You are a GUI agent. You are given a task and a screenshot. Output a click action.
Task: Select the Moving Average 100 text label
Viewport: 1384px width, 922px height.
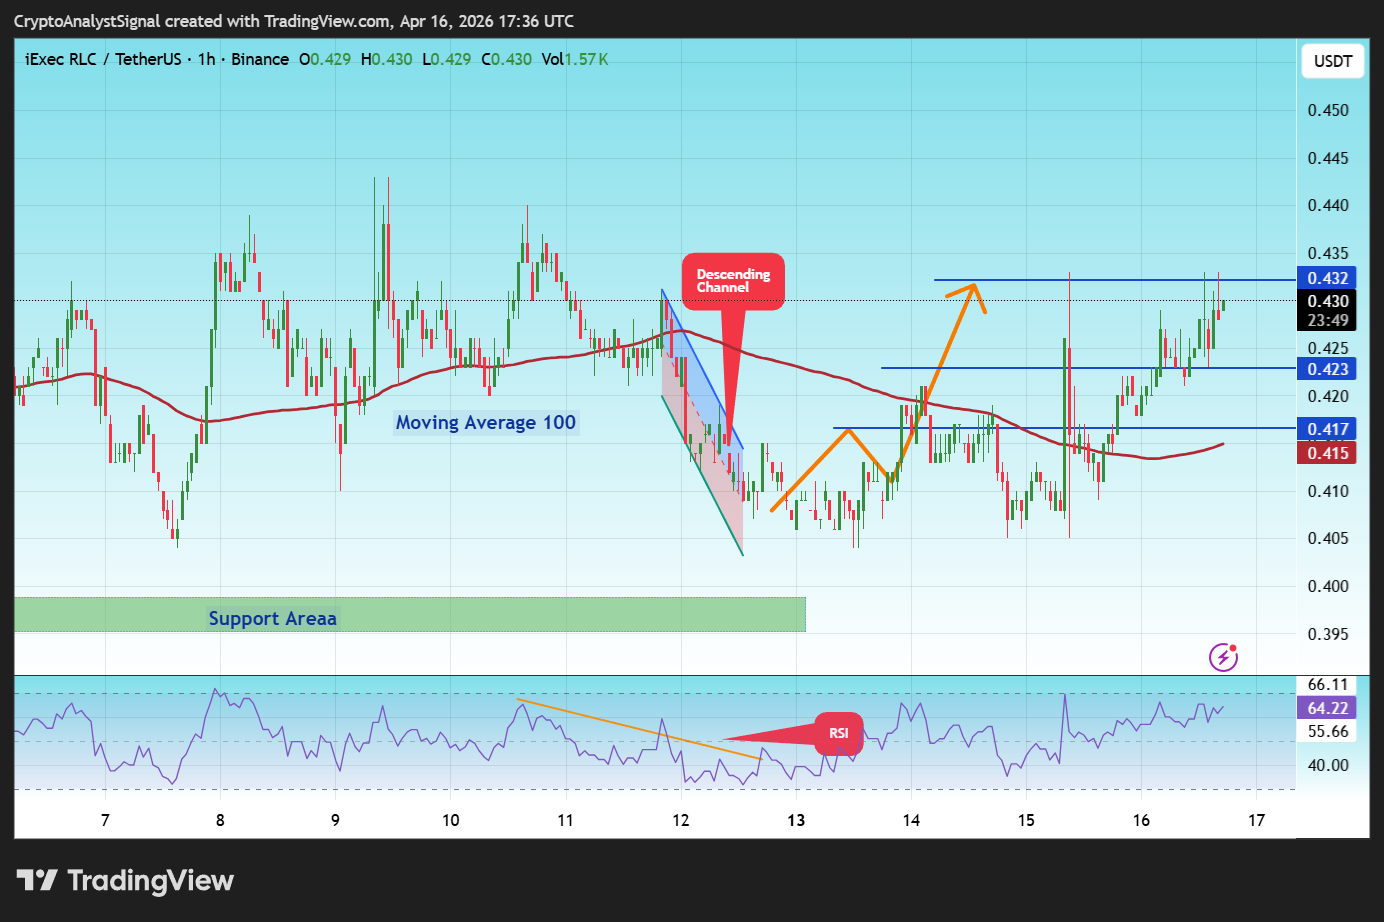(x=486, y=422)
